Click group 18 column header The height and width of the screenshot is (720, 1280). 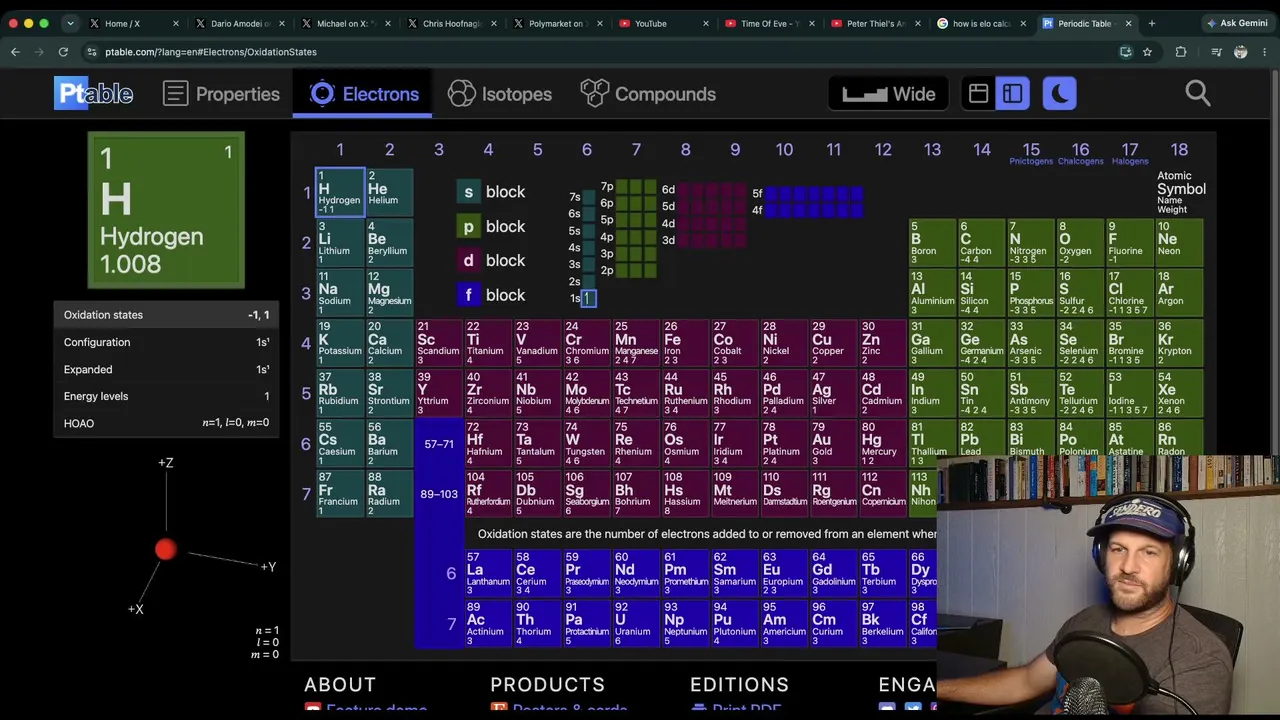(1179, 150)
